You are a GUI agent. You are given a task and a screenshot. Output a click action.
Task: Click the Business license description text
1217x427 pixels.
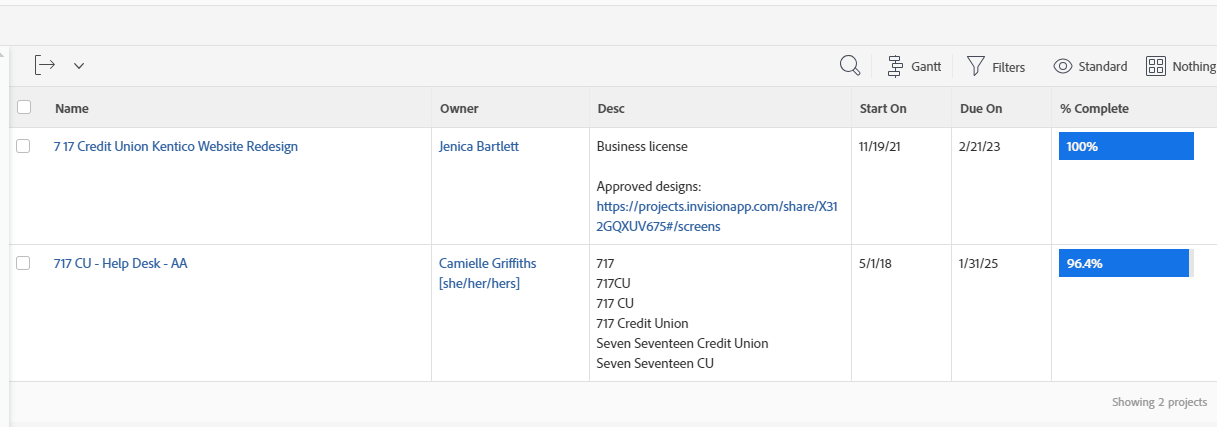642,146
